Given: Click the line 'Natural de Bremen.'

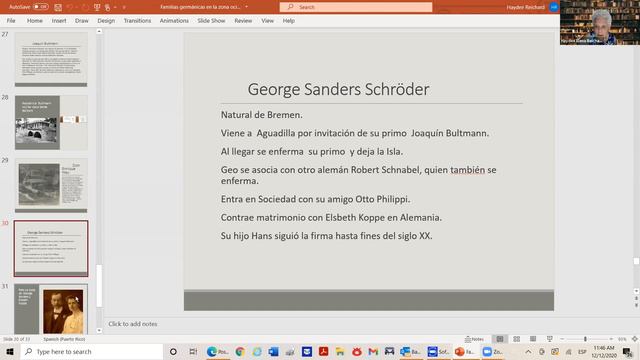Looking at the screenshot, I should tap(262, 115).
